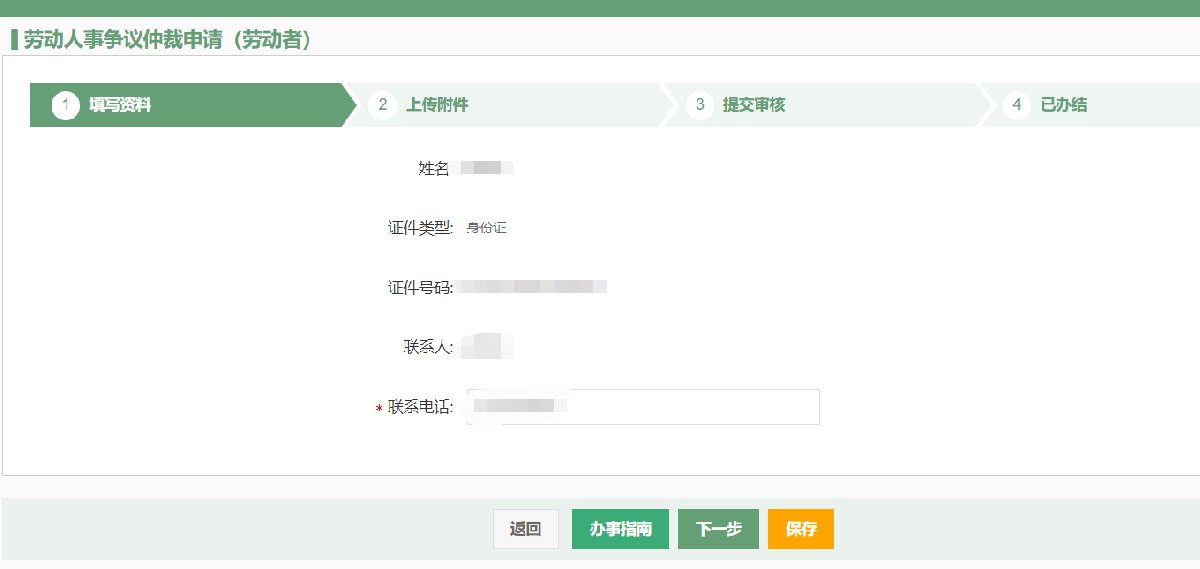Proceed with the 下一步 button
This screenshot has width=1200, height=569.
[x=718, y=529]
